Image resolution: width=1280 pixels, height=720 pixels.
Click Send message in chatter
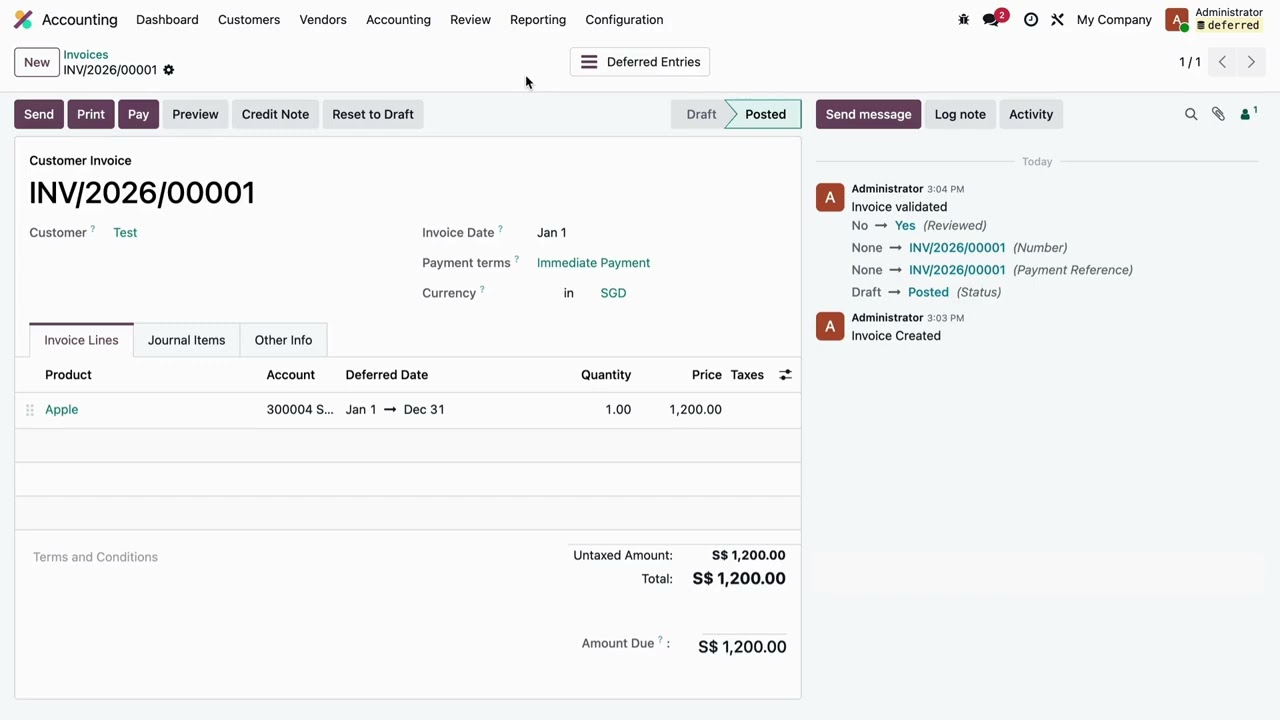click(x=868, y=114)
